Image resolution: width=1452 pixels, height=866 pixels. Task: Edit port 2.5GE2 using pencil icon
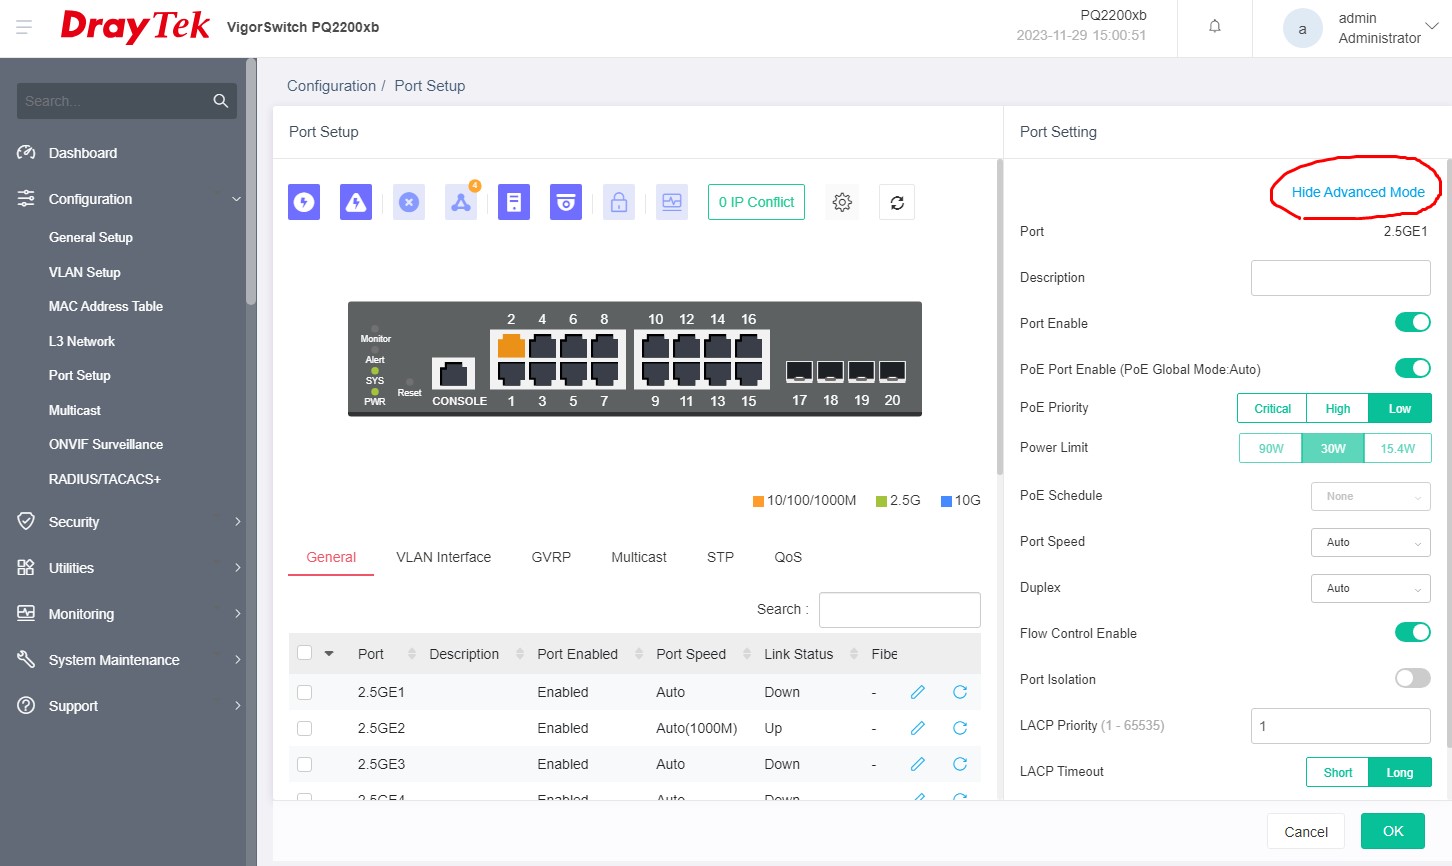coord(917,728)
